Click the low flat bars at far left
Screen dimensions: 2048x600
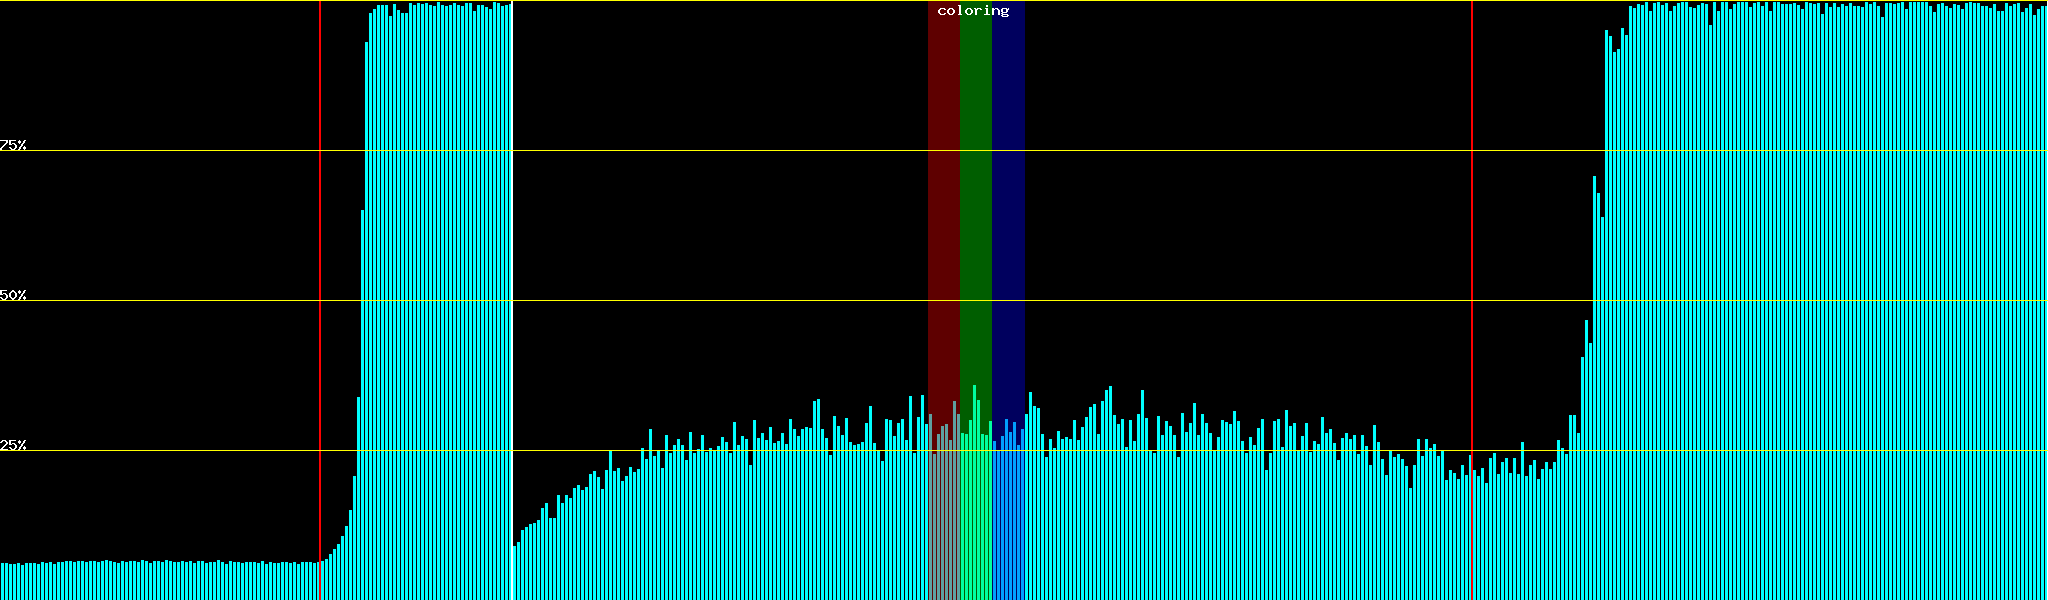coord(150,580)
